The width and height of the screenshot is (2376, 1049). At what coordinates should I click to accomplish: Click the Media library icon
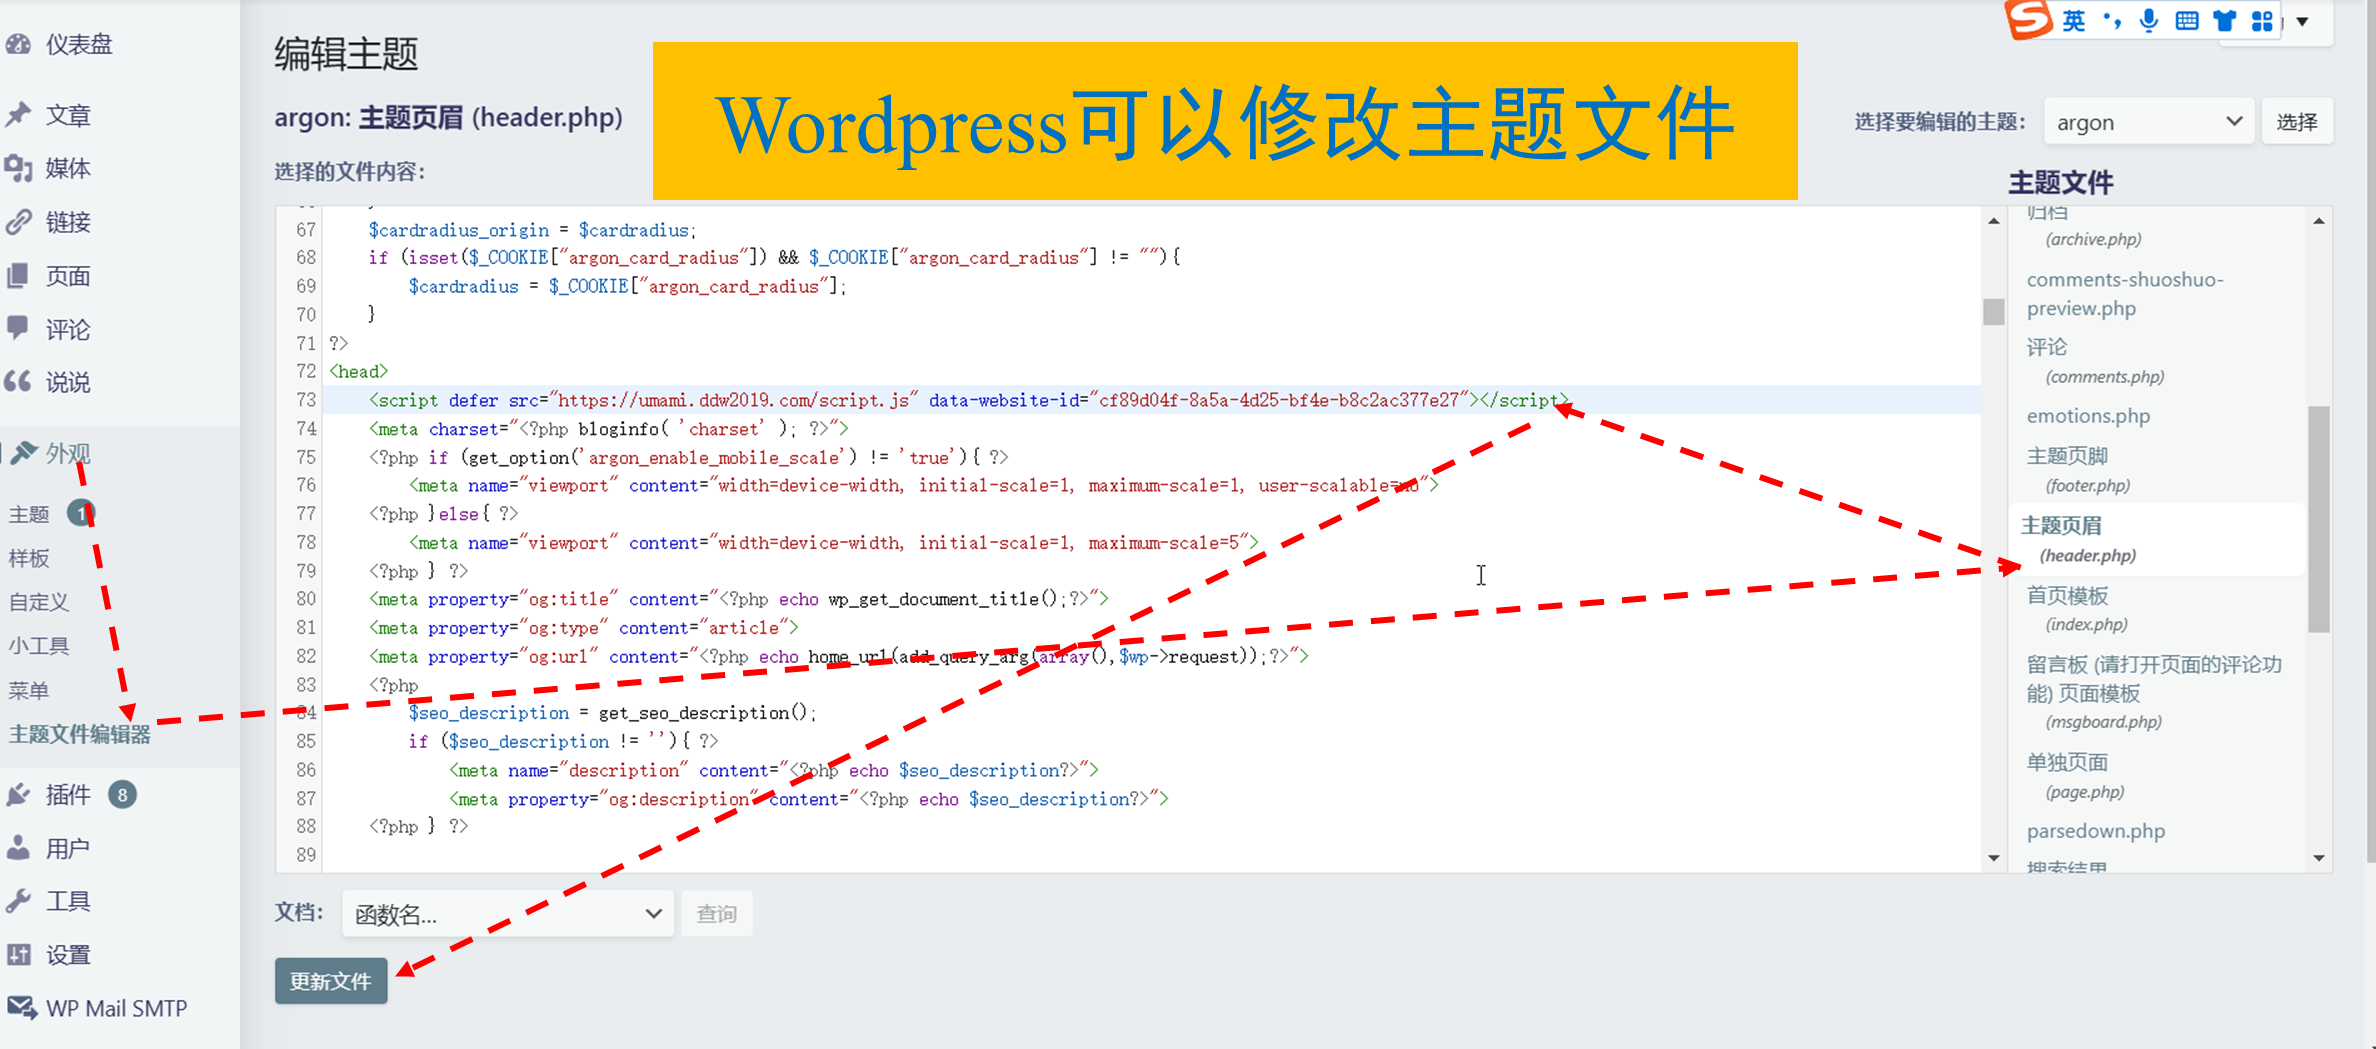(18, 168)
